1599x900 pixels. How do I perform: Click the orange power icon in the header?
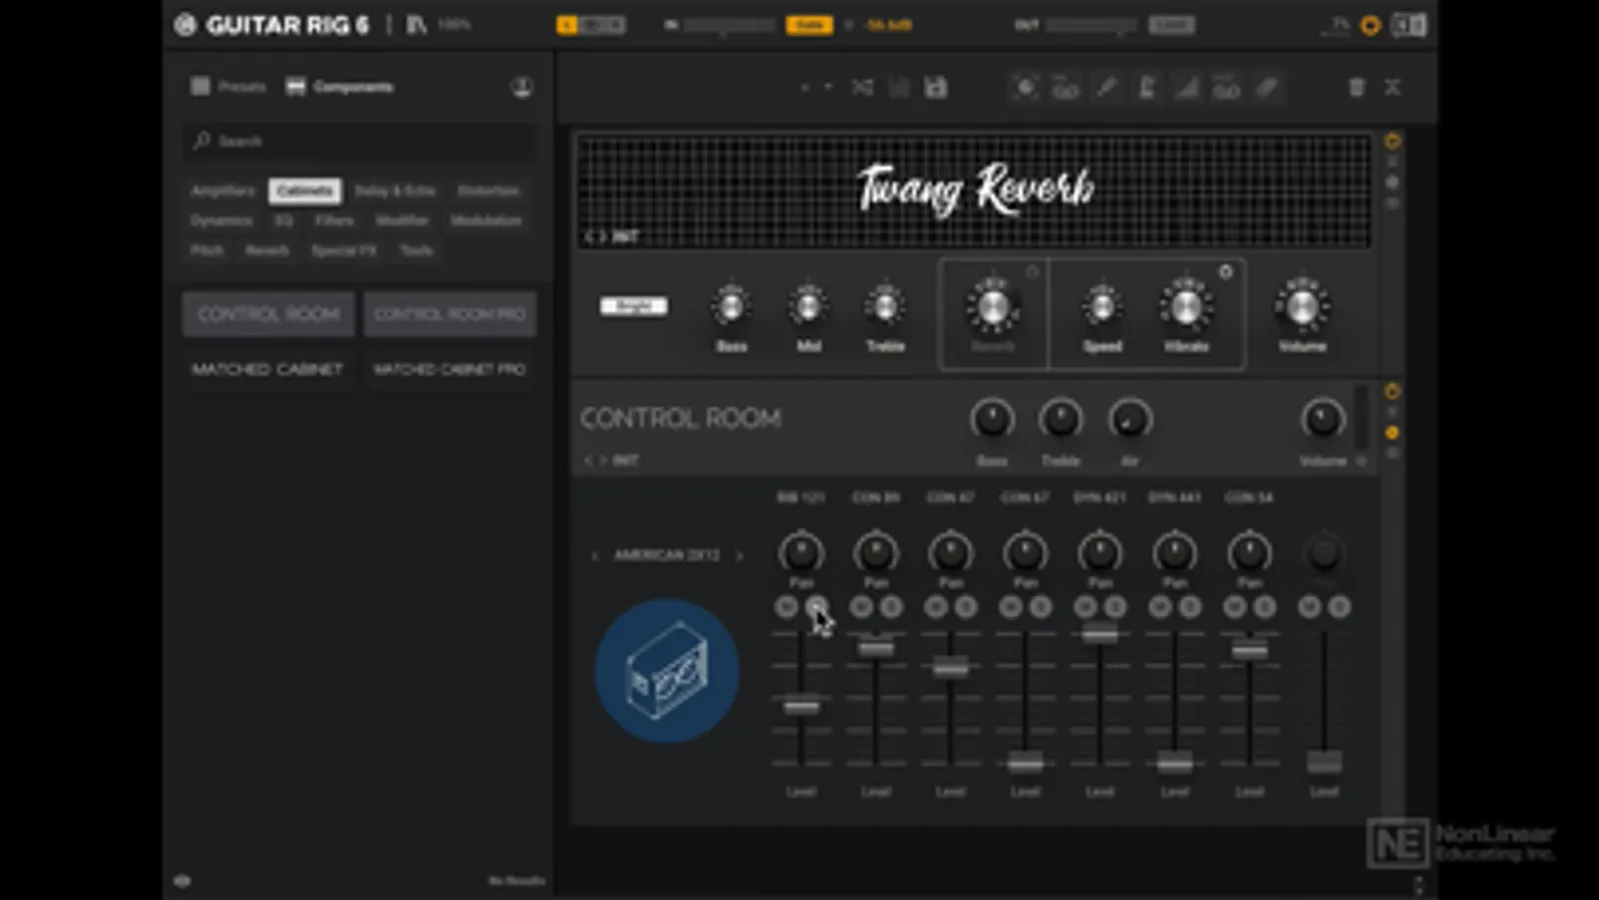pyautogui.click(x=1371, y=25)
